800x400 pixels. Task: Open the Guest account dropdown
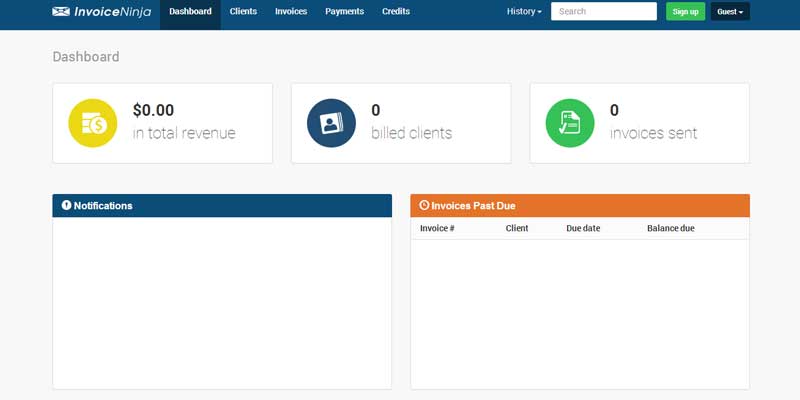pos(730,12)
